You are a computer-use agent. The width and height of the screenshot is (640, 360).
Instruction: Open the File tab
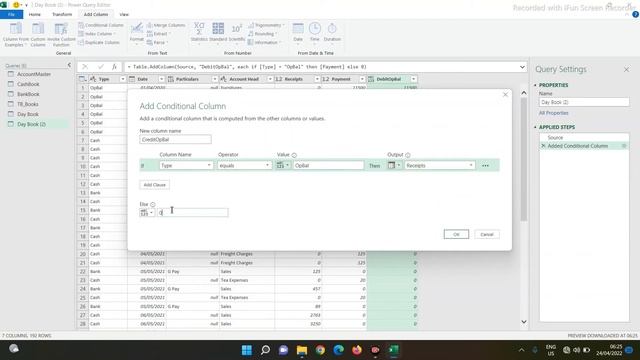pyautogui.click(x=11, y=14)
